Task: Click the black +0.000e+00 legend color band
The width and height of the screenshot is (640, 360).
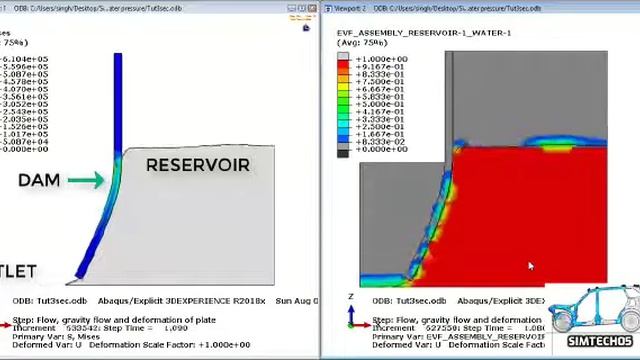Action: coord(343,153)
